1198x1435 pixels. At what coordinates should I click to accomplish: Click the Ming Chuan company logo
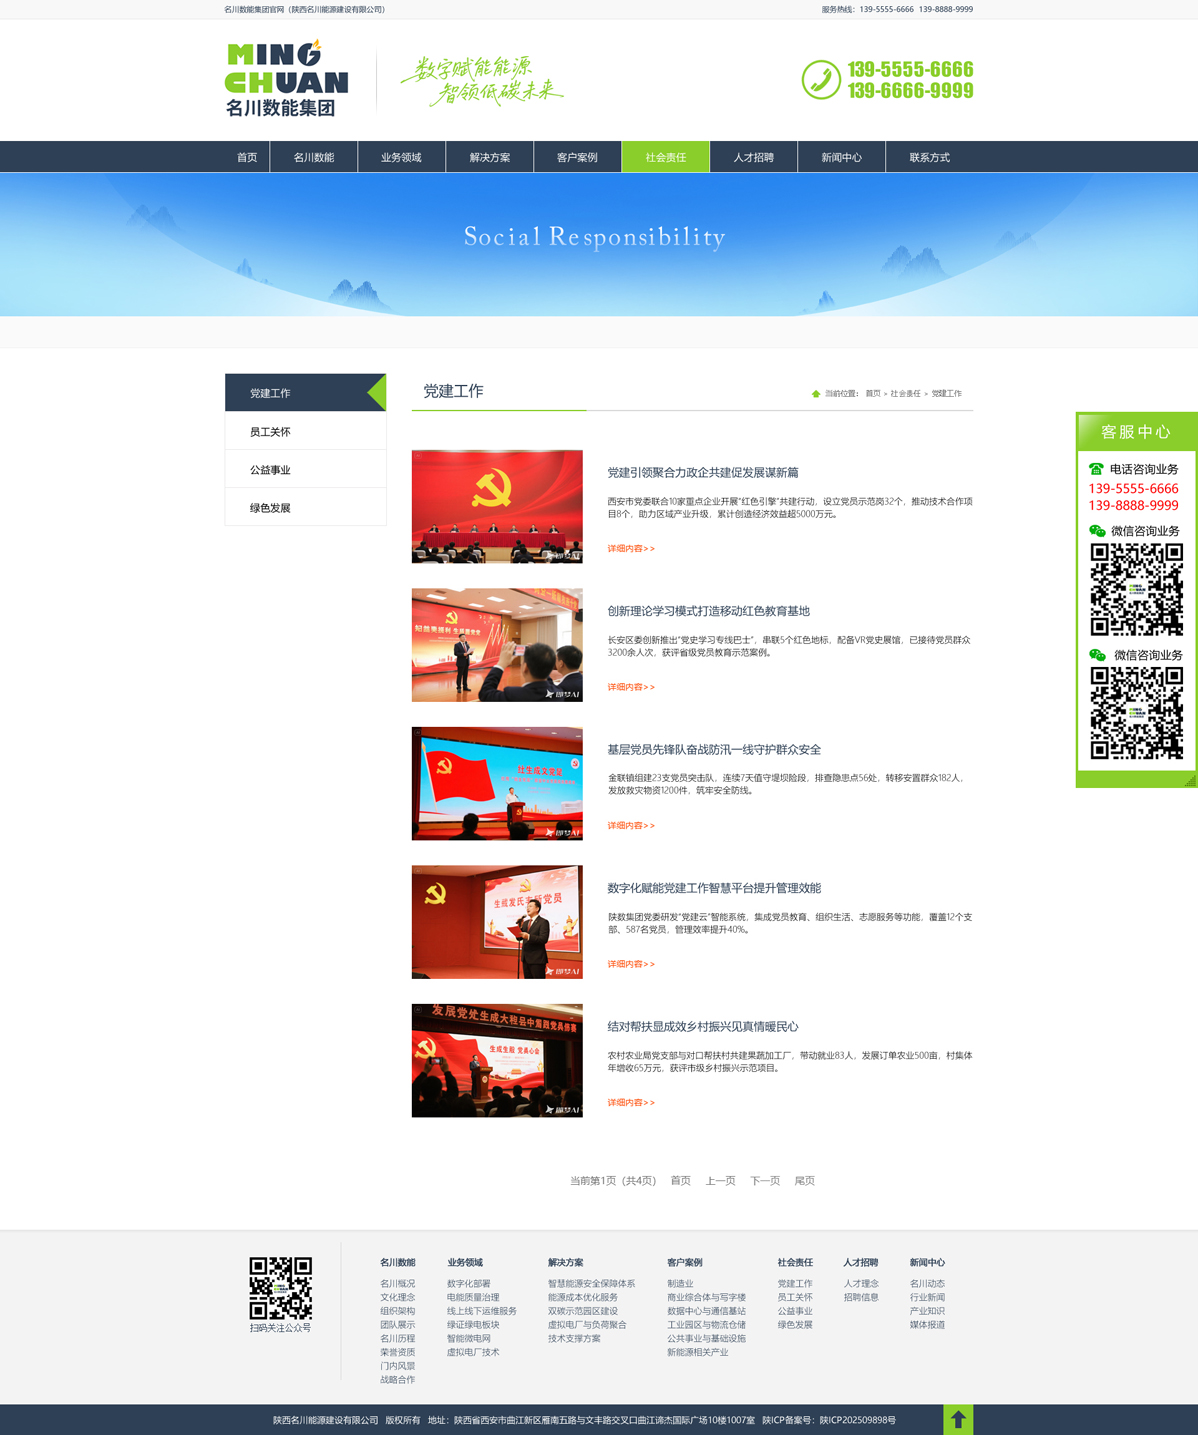click(287, 79)
